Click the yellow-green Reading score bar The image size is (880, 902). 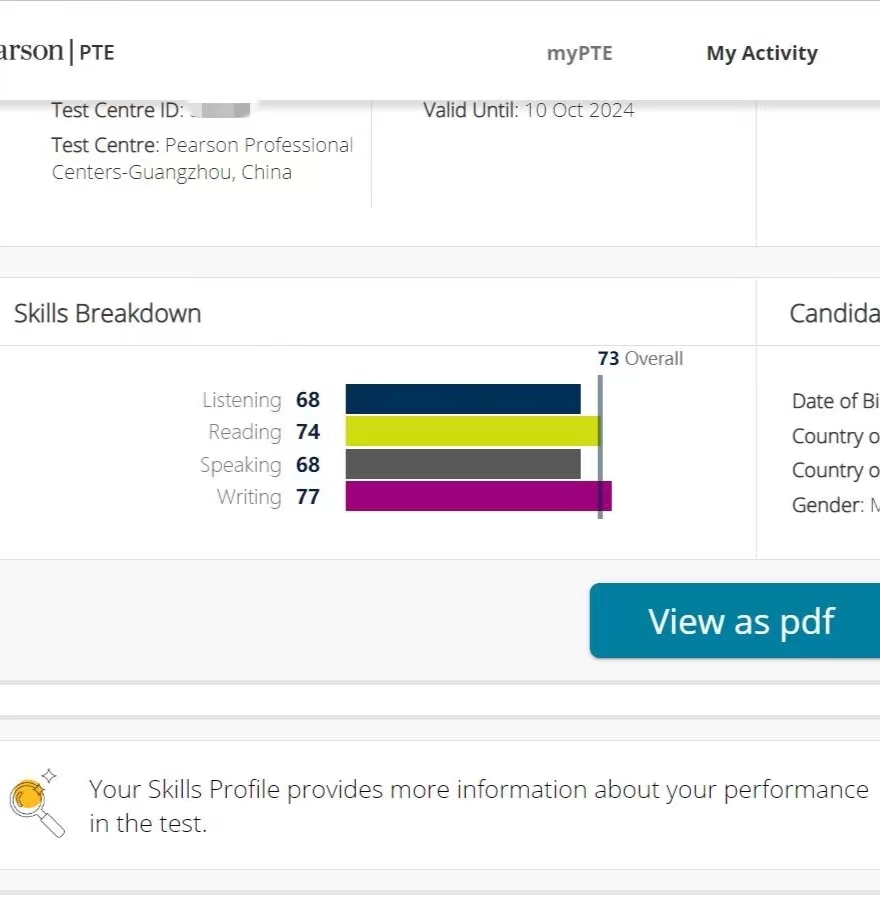[x=472, y=431]
